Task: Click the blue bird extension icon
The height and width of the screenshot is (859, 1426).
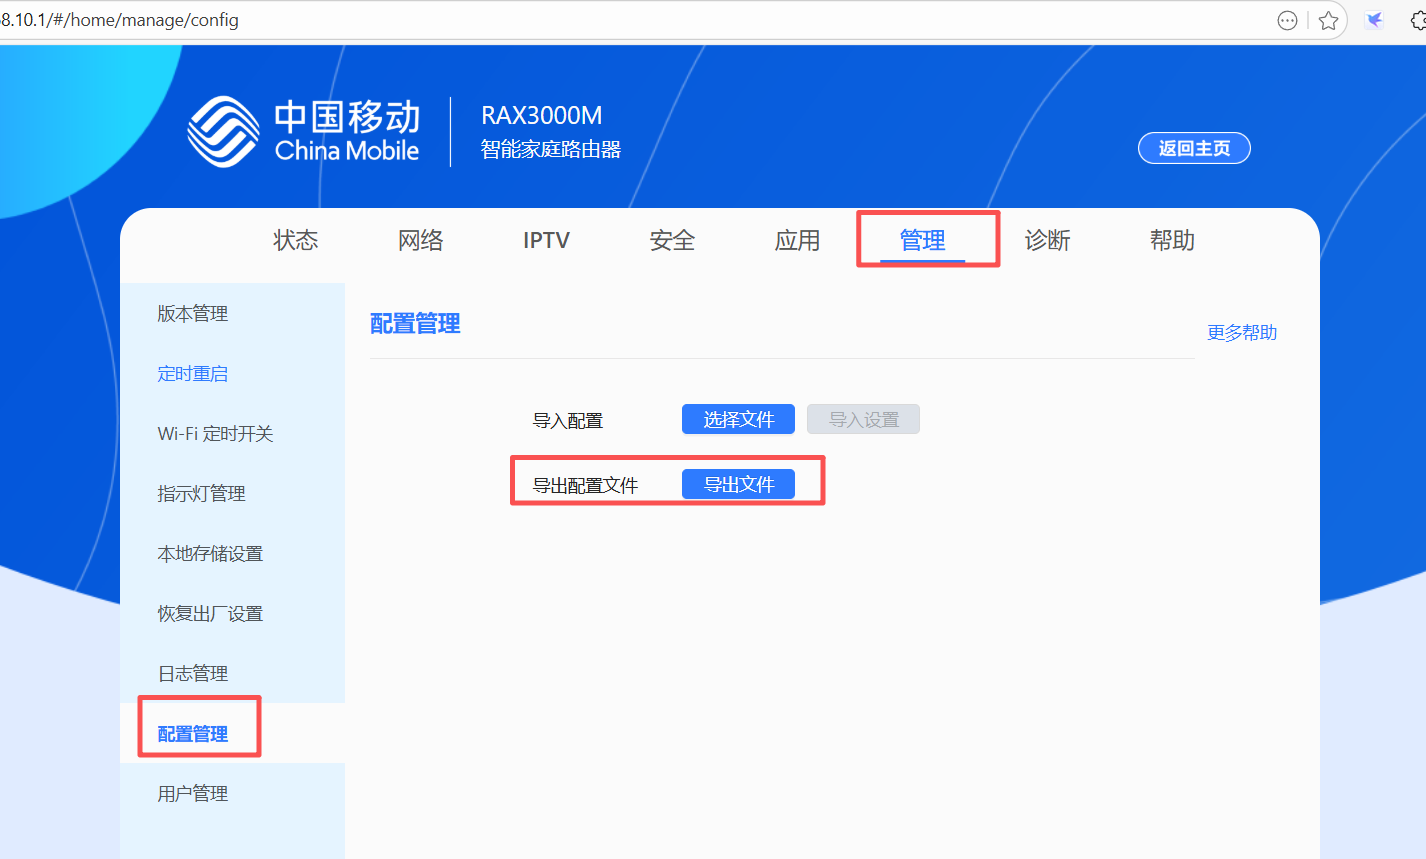Action: (x=1375, y=20)
